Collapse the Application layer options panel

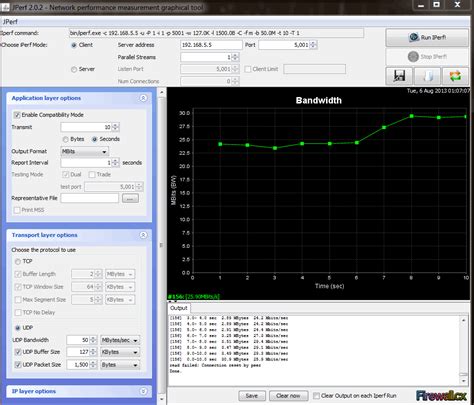143,98
